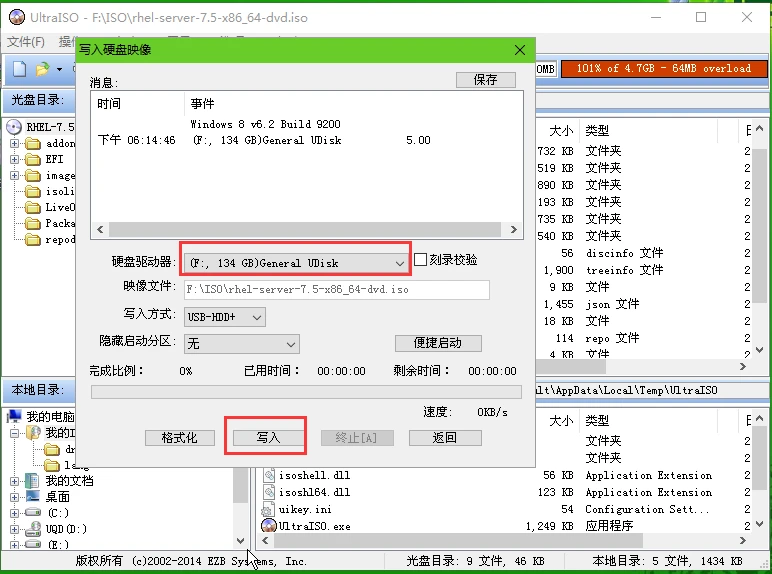Click the 映像文件 path field
Screen dimensions: 772x574
tap(337, 289)
